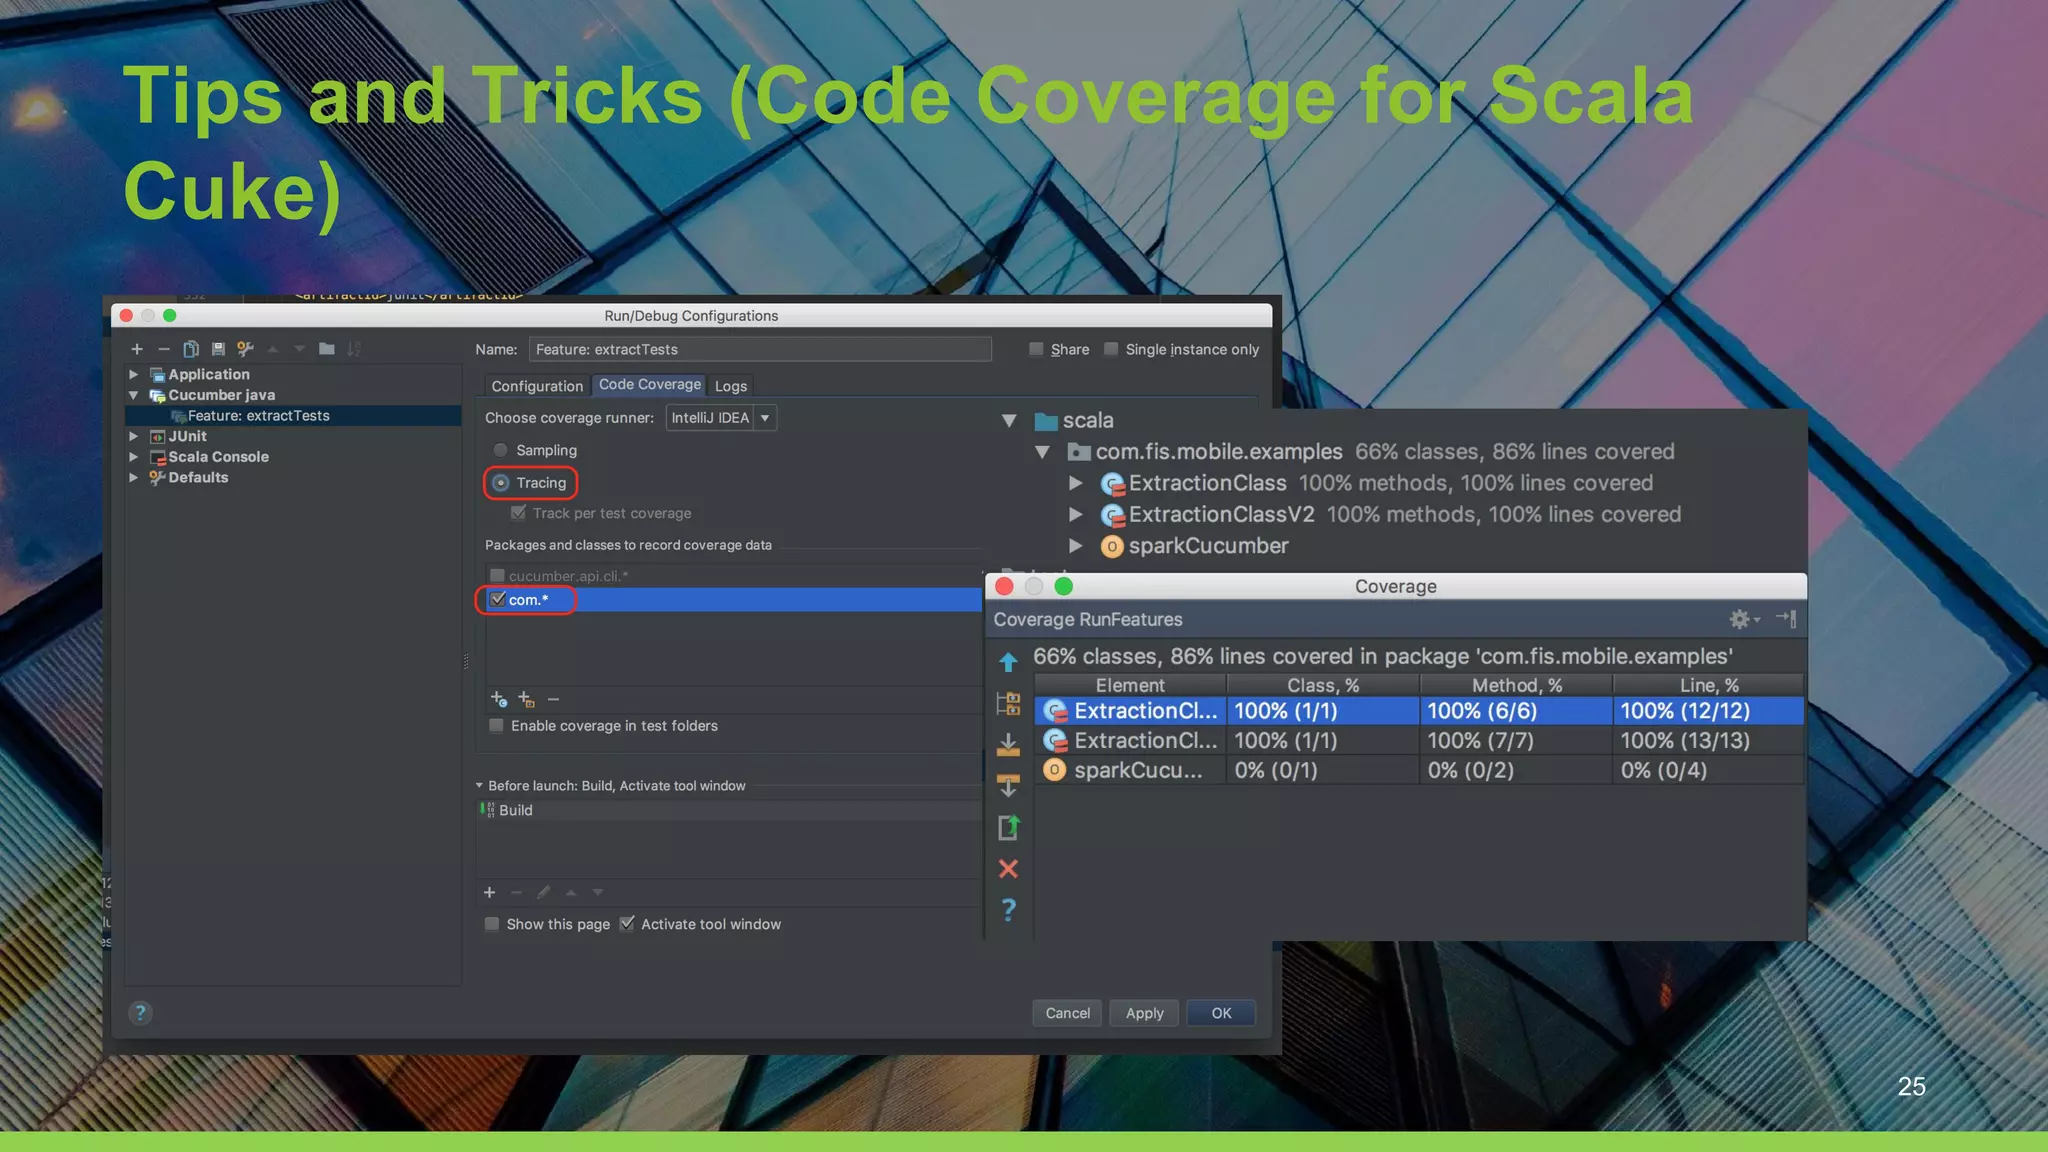Create new configuration folder
The height and width of the screenshot is (1152, 2048).
point(326,349)
